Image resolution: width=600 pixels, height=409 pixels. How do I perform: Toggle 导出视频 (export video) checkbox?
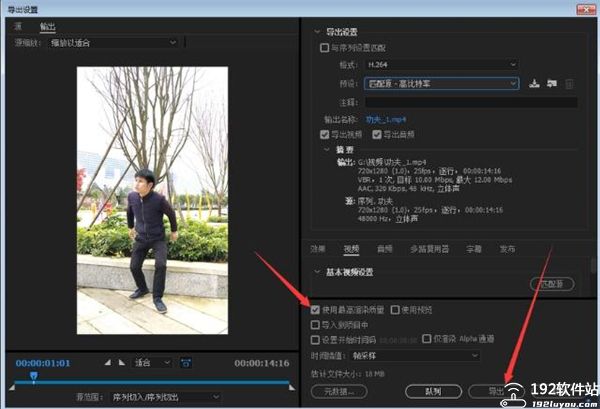point(324,134)
